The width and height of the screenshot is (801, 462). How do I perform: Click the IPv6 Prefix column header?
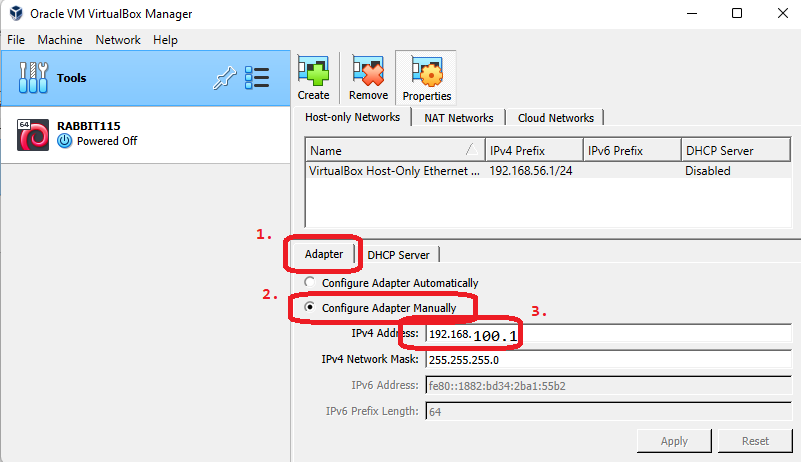[x=632, y=151]
